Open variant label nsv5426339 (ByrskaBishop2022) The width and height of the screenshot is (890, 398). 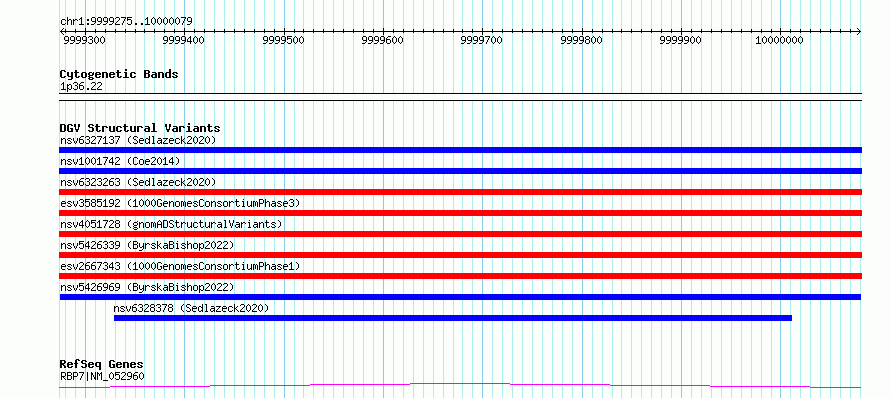[x=147, y=245]
